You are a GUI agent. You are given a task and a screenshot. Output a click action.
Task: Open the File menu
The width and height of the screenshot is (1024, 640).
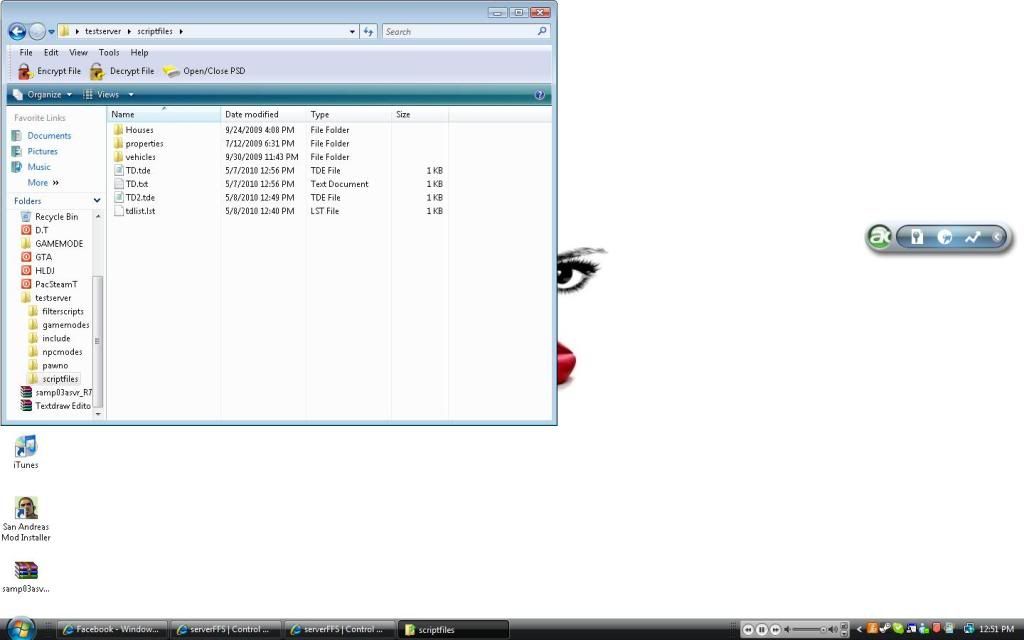26,53
